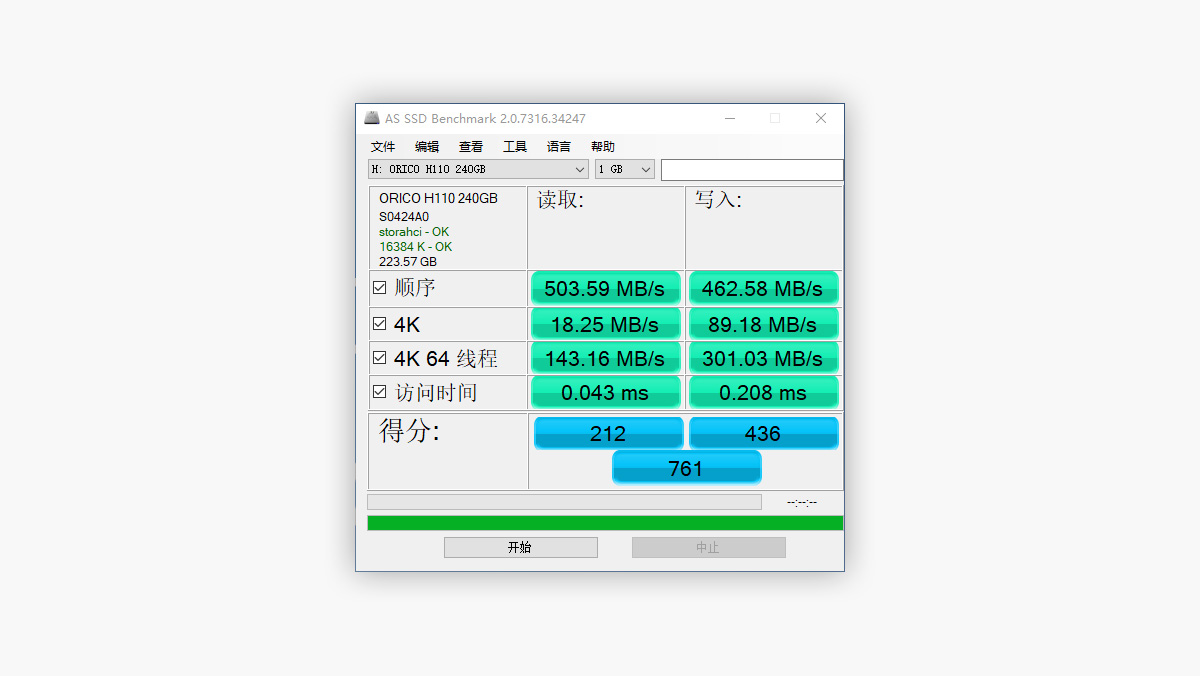This screenshot has width=1200, height=676.
Task: Click the 16384 K - OK alignment status
Action: click(x=416, y=247)
